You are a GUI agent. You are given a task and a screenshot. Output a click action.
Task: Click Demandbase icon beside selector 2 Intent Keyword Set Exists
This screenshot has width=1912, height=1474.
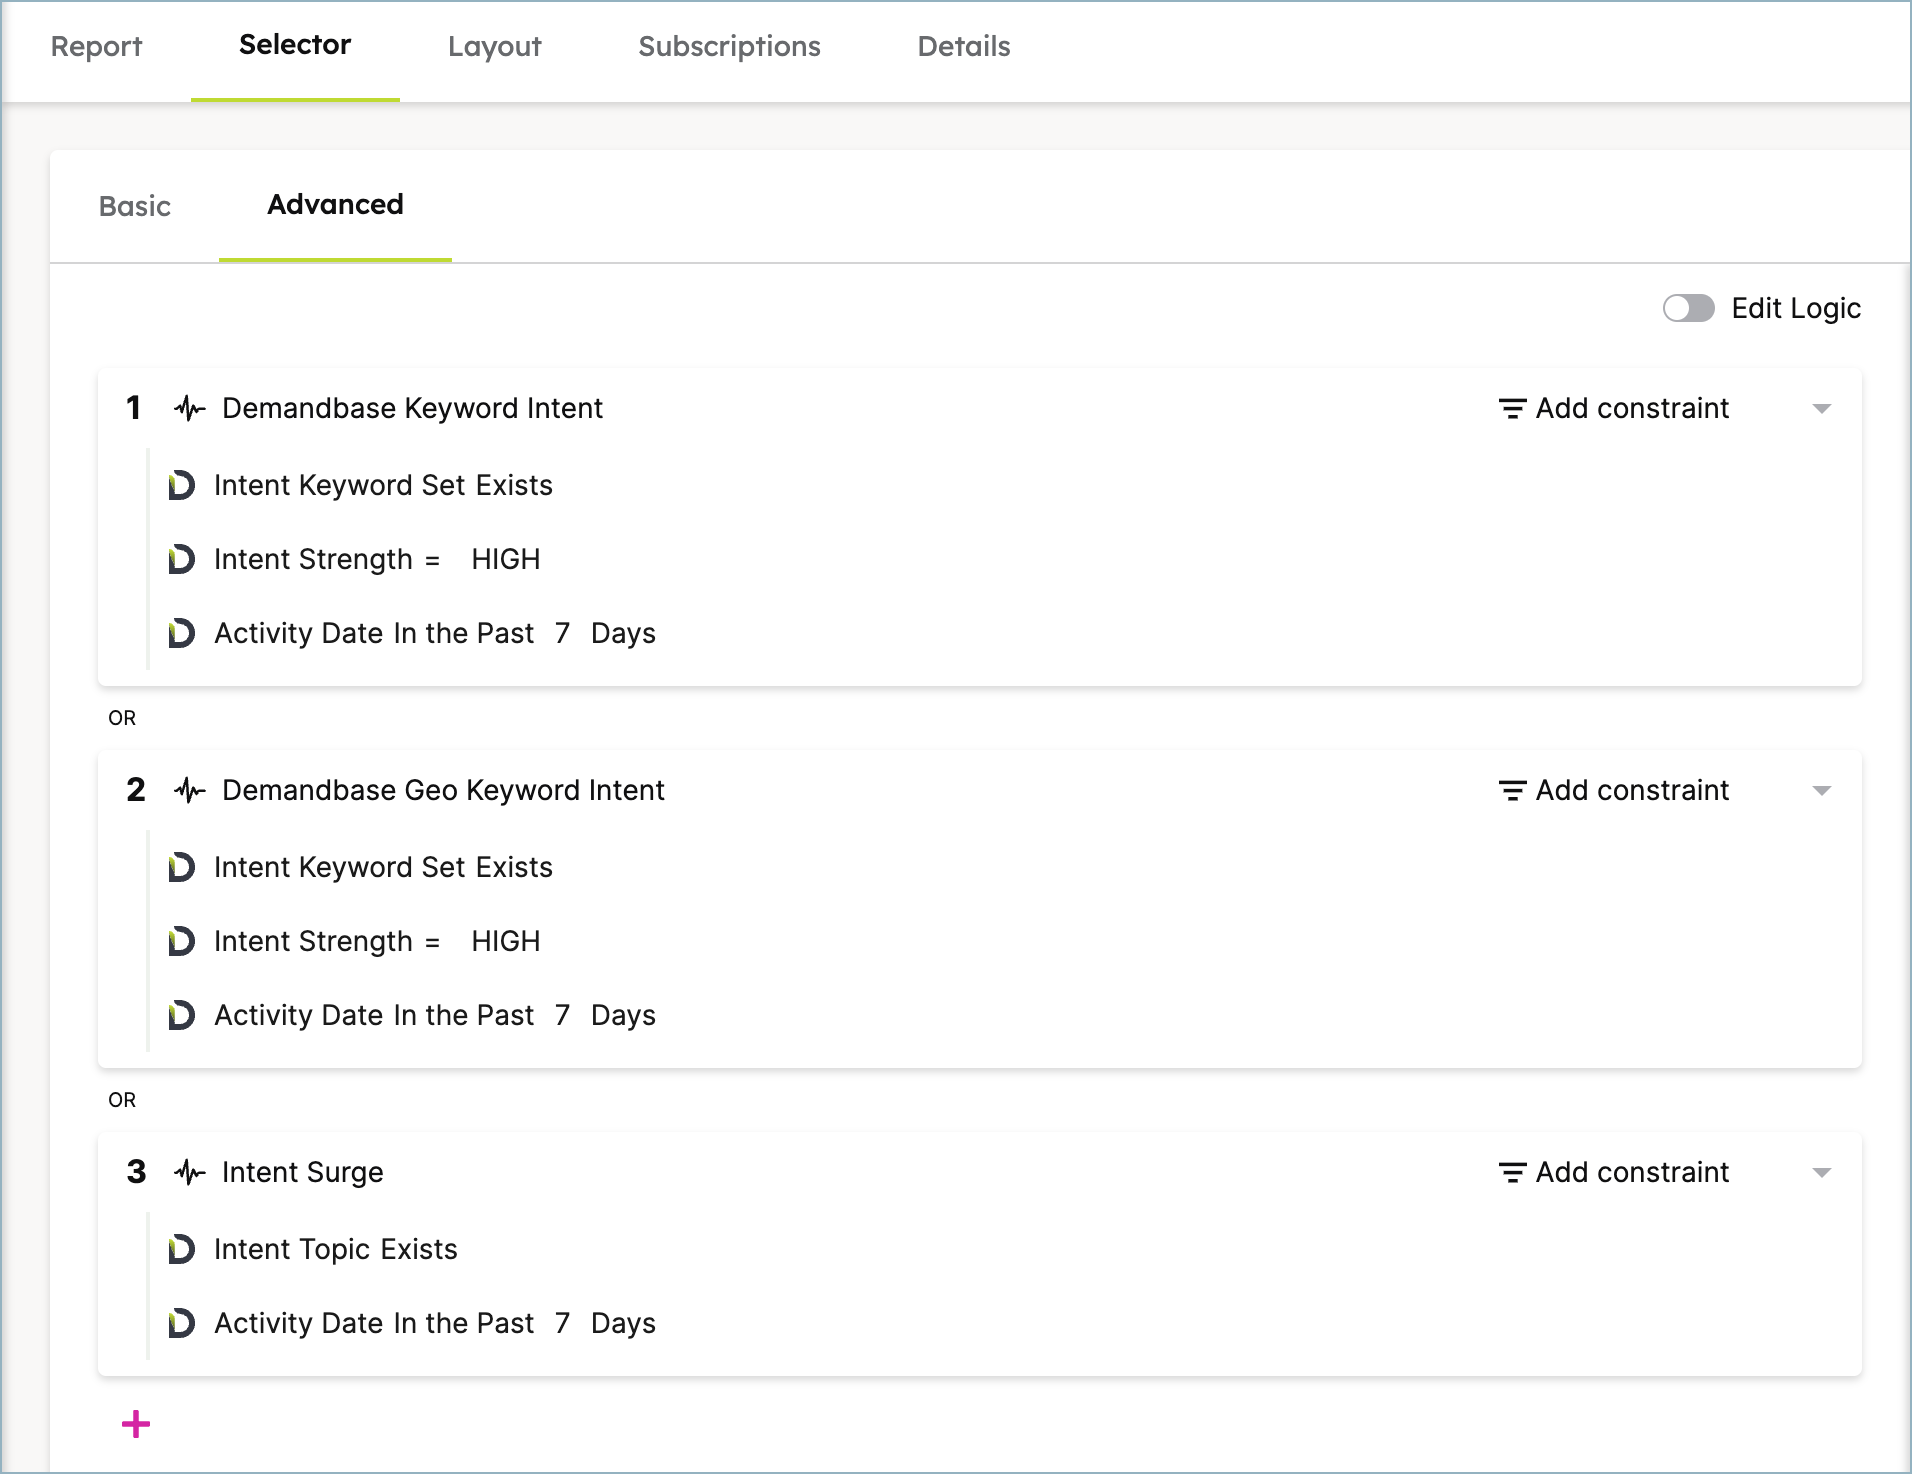coord(181,867)
